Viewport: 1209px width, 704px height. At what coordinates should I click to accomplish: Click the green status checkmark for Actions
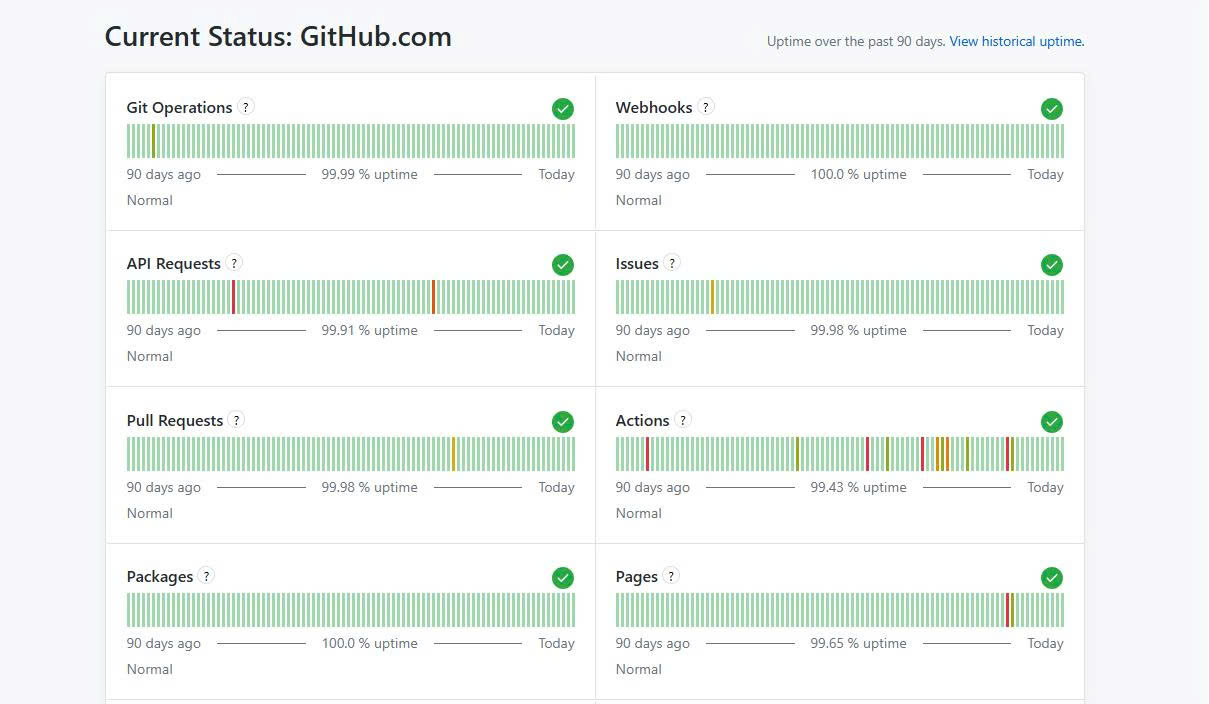click(x=1051, y=421)
